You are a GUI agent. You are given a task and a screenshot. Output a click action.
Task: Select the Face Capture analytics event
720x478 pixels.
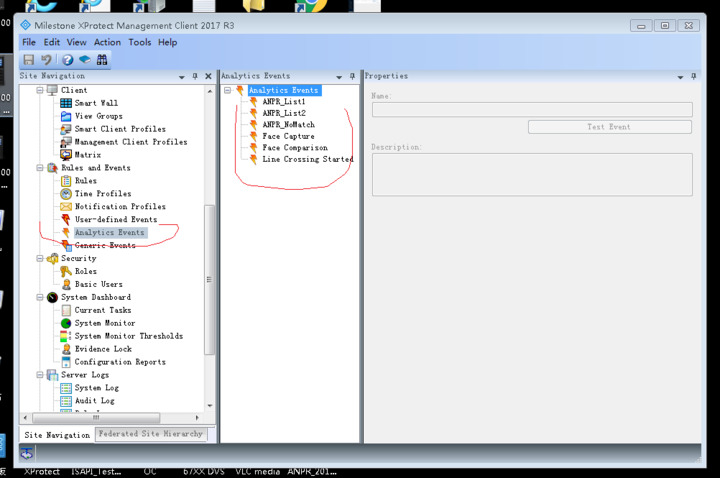click(288, 136)
